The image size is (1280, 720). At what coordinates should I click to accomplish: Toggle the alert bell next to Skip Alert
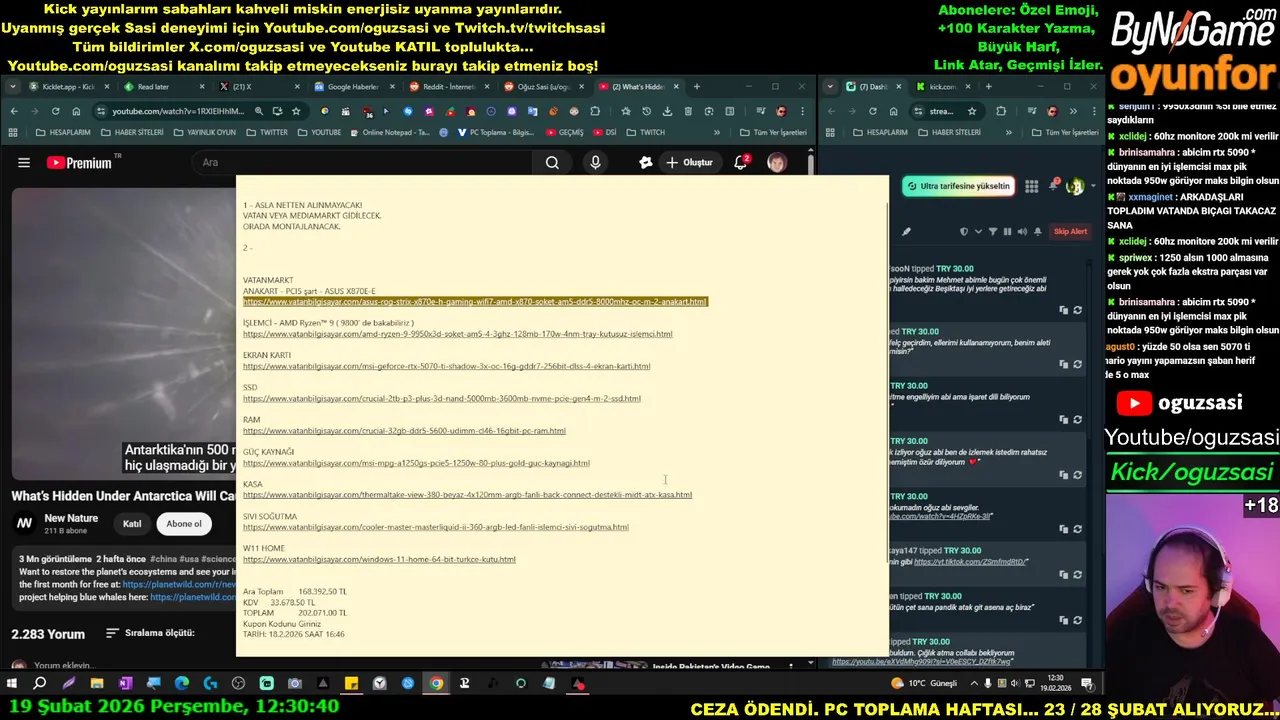[1038, 232]
